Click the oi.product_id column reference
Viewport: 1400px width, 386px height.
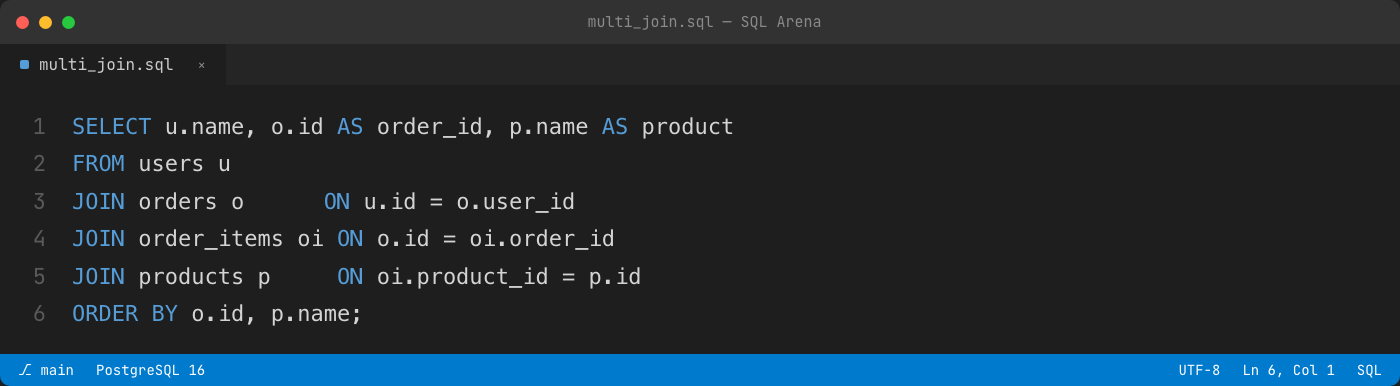point(463,277)
